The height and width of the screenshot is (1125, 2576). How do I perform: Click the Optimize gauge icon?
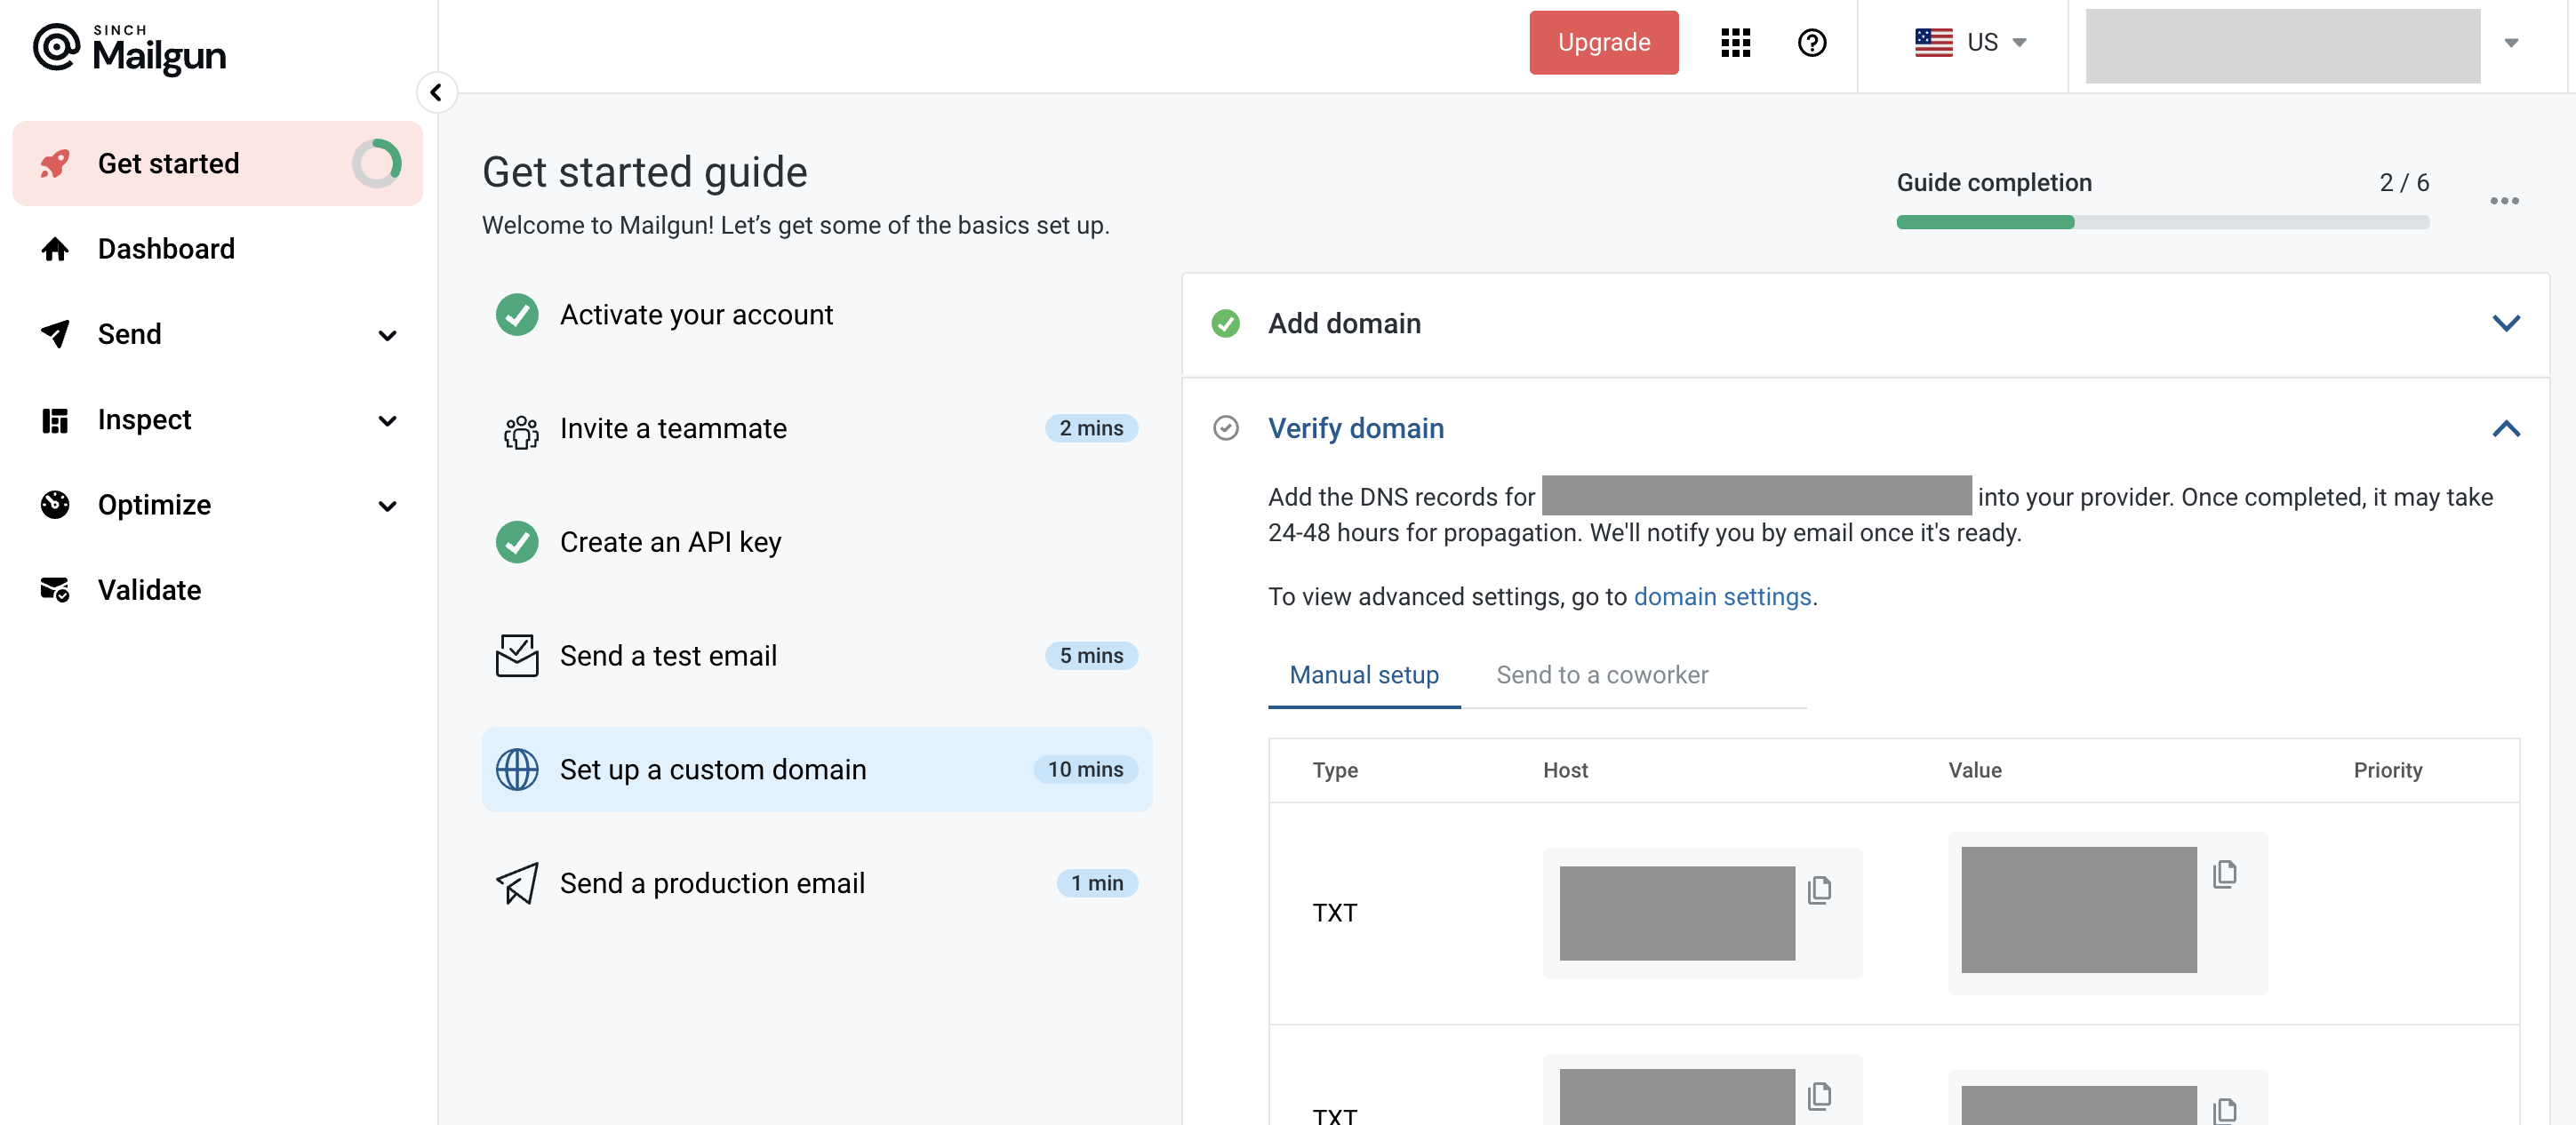click(x=55, y=505)
